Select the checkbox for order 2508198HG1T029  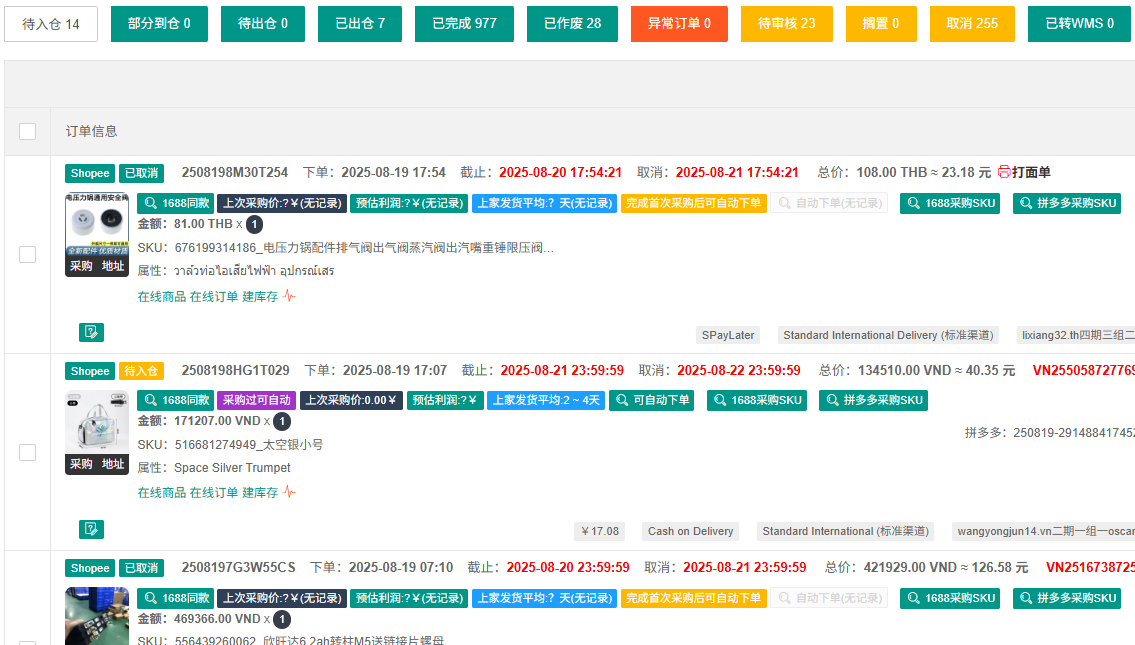pos(28,452)
